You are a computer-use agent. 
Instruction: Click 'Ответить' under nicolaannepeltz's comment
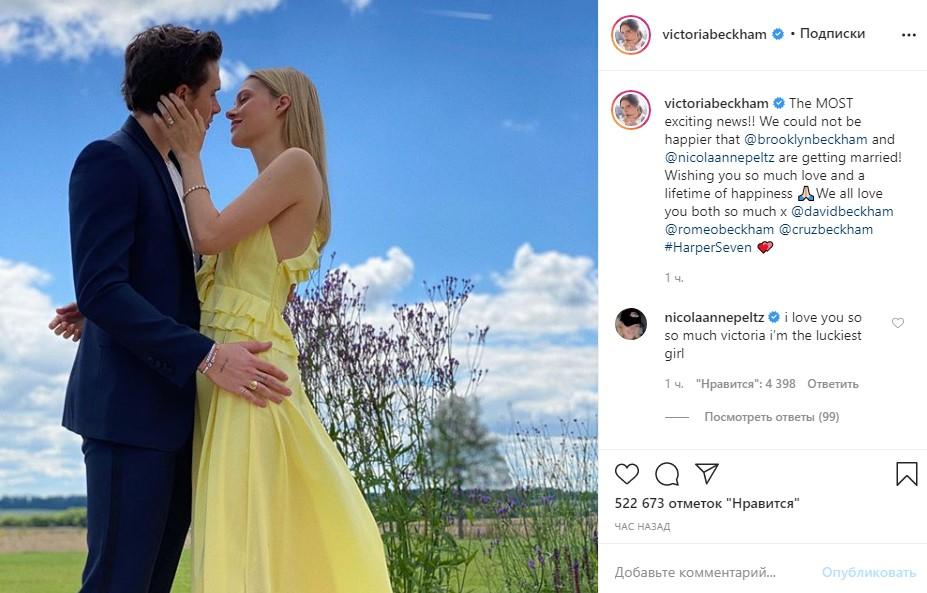click(832, 384)
